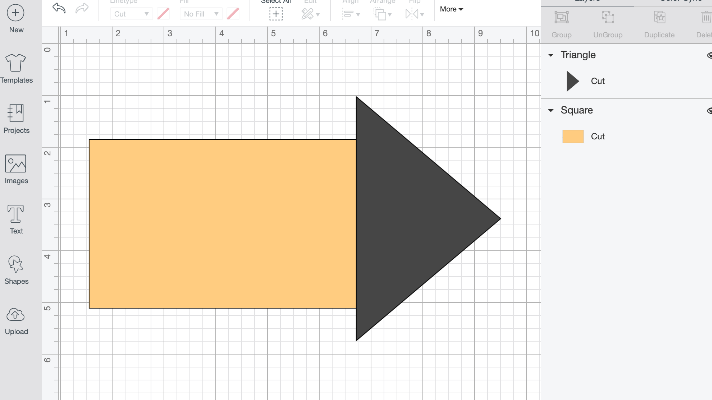Select the orange rectangle on canvas
Screen dimensions: 712x400
click(222, 224)
